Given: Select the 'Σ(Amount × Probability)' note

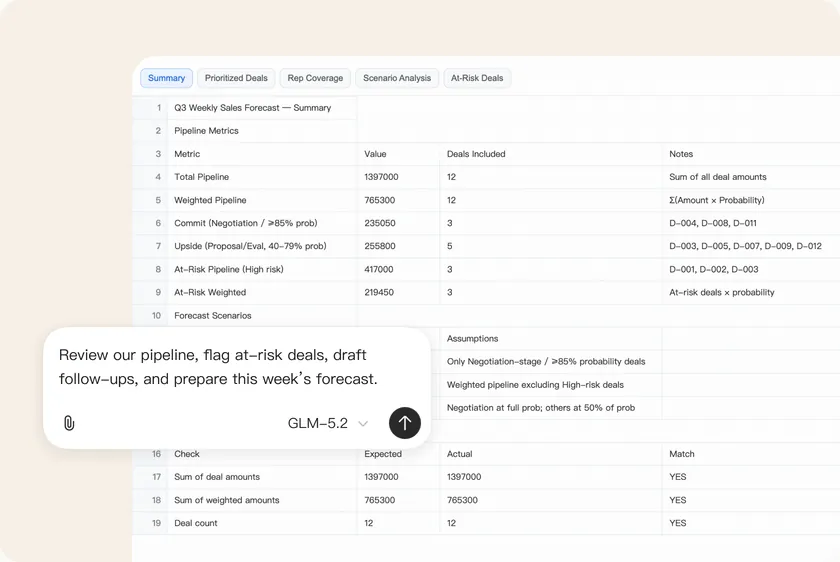Looking at the screenshot, I should (x=751, y=200).
